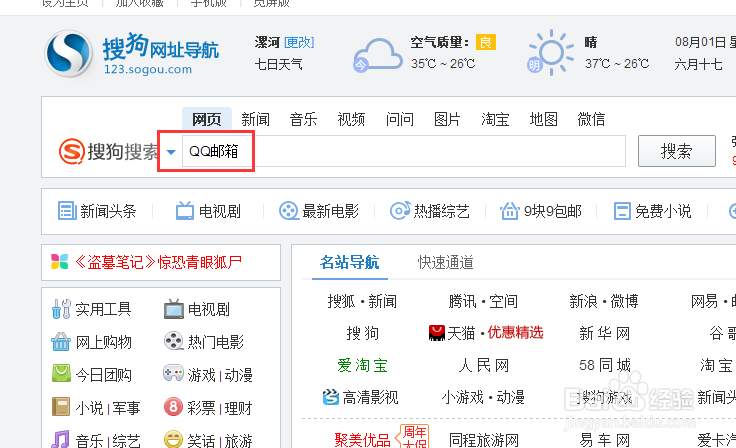
Task: Switch to the 微信 search tab
Action: (x=591, y=119)
